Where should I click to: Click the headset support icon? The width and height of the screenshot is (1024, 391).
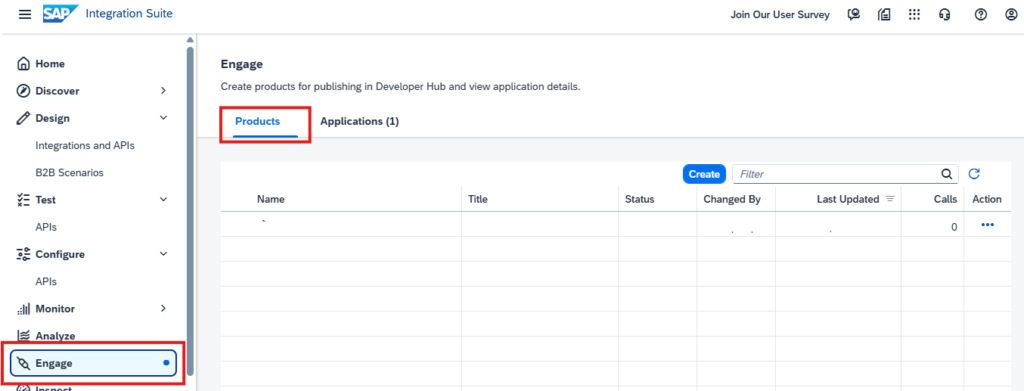[944, 14]
